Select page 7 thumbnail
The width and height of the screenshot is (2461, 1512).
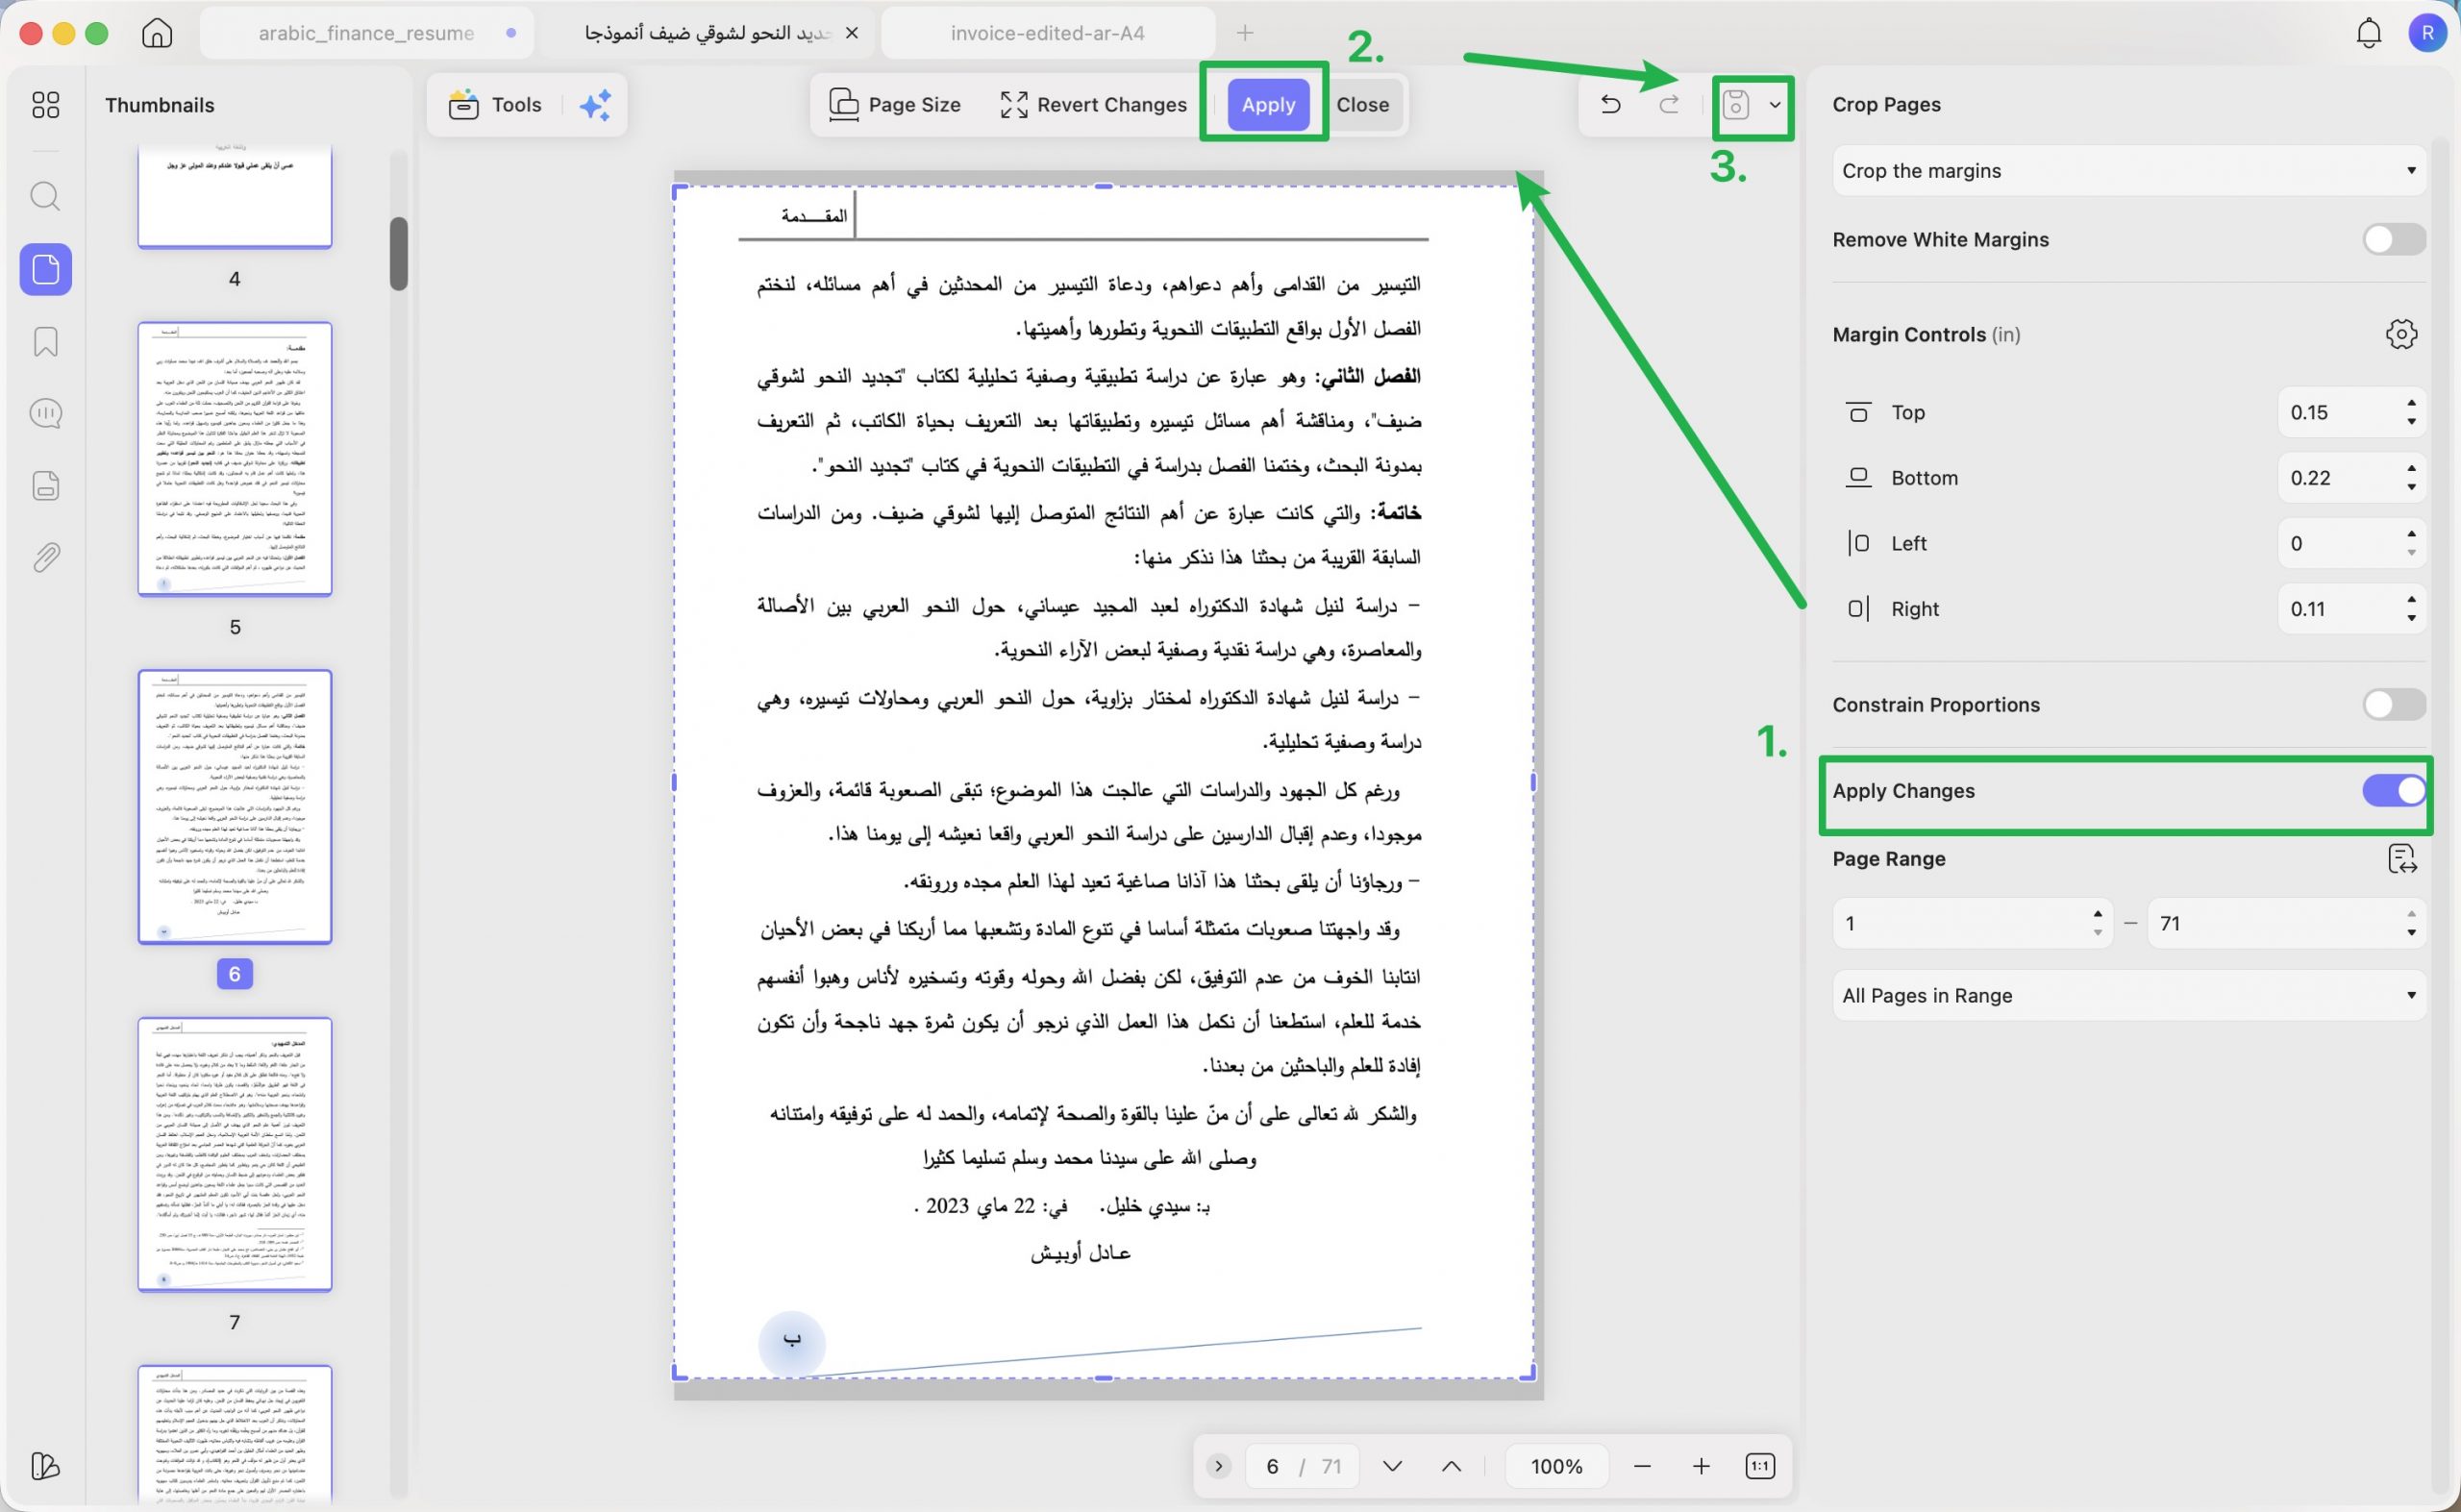click(x=234, y=1154)
